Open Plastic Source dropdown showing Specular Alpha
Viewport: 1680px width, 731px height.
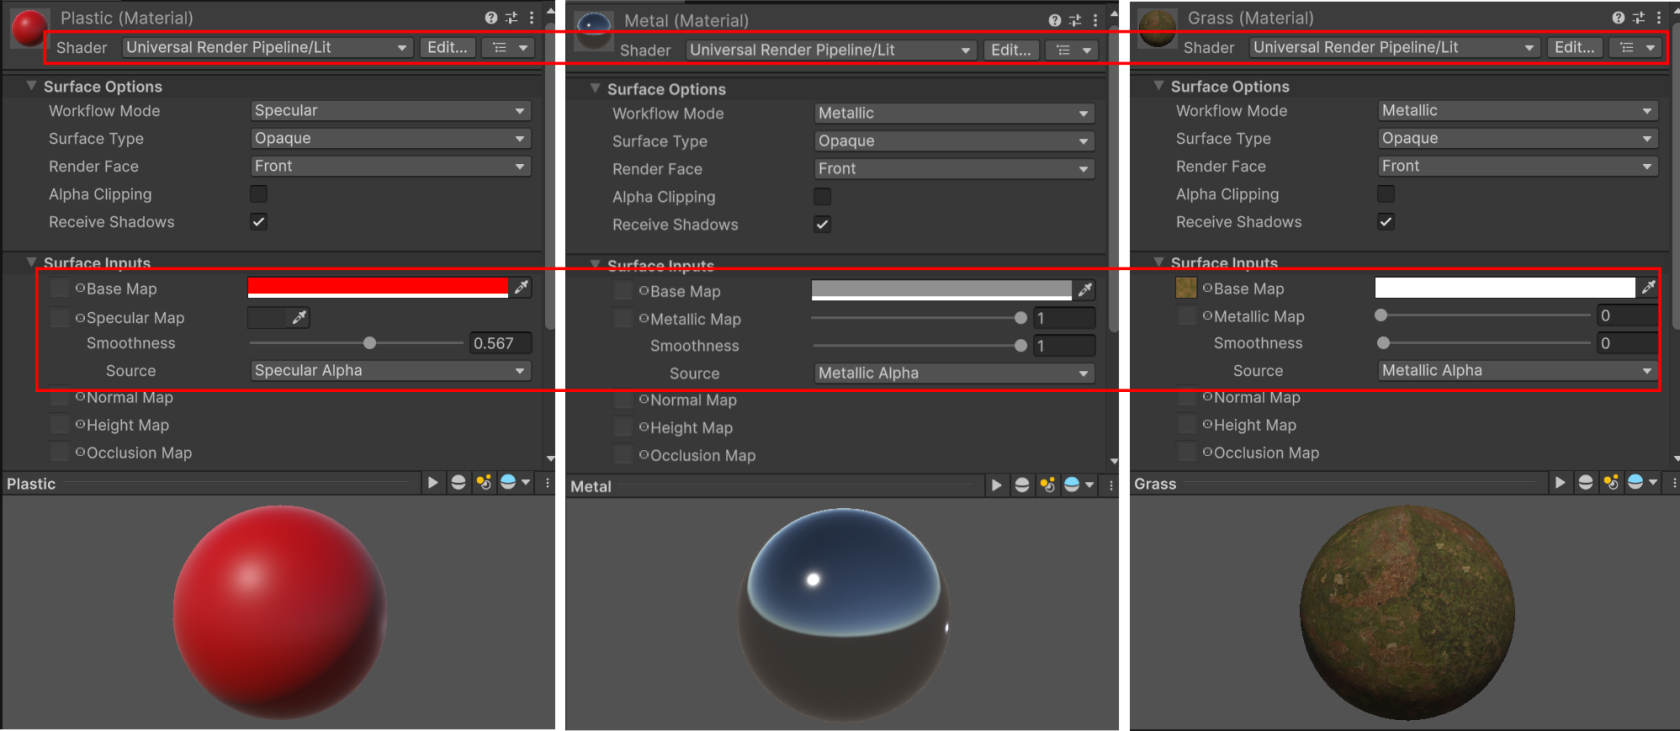390,370
